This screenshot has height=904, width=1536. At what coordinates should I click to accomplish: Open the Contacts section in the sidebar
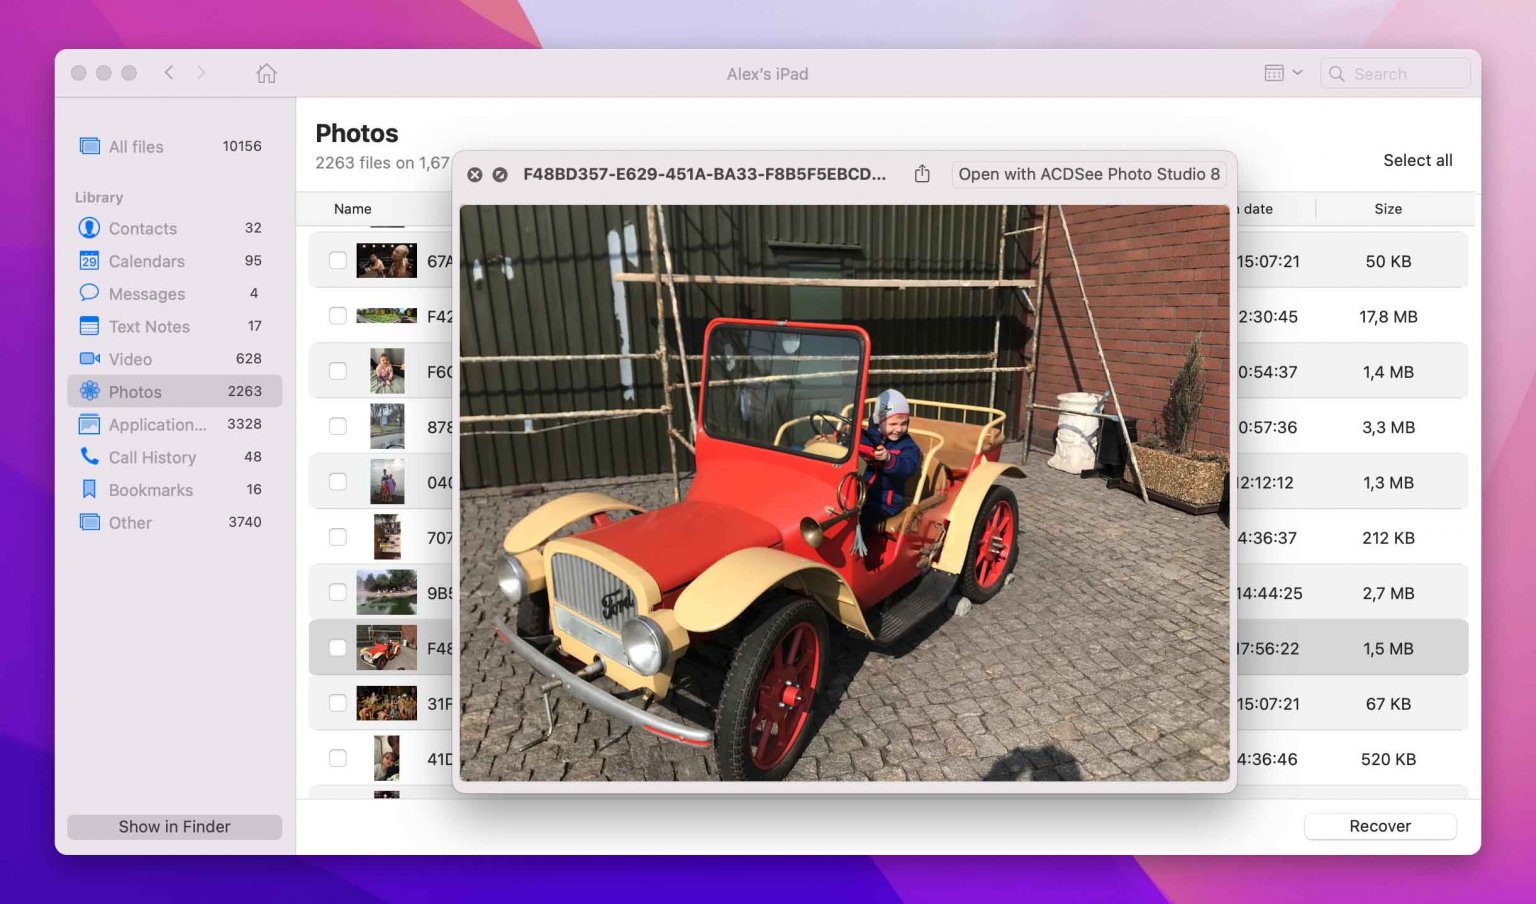[x=141, y=228]
